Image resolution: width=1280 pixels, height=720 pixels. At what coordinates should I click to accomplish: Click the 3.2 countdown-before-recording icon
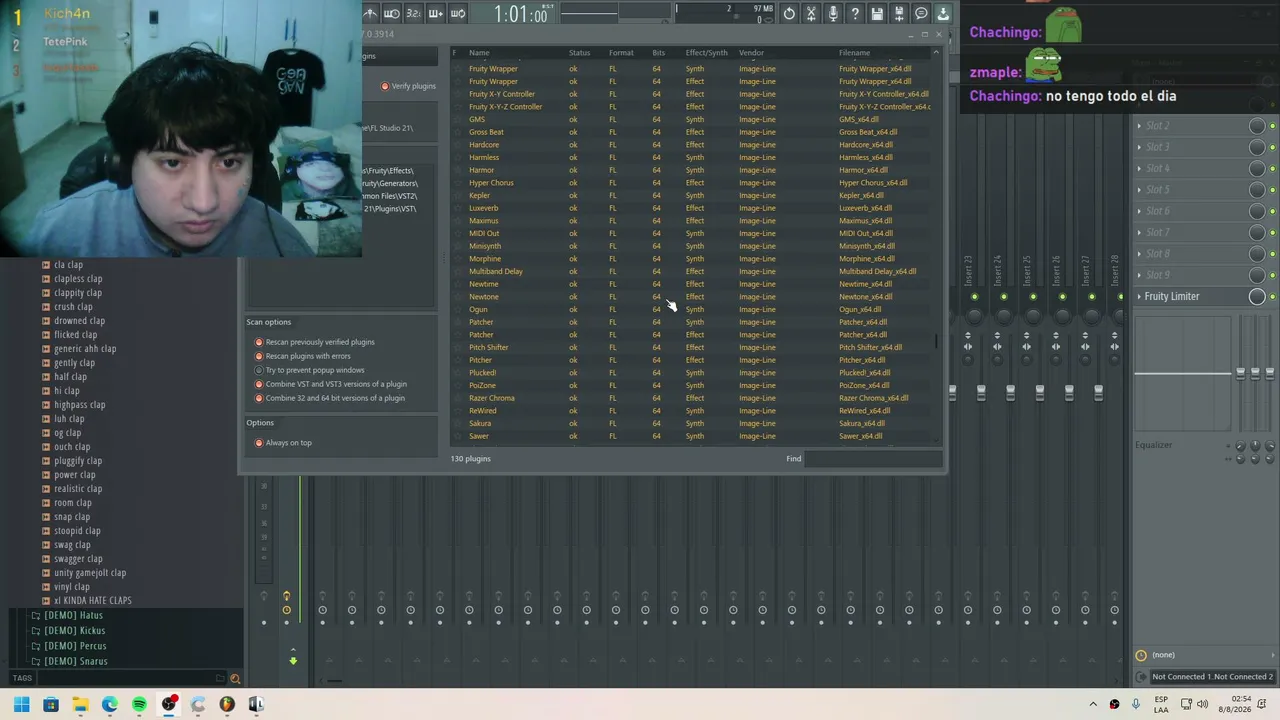(413, 13)
